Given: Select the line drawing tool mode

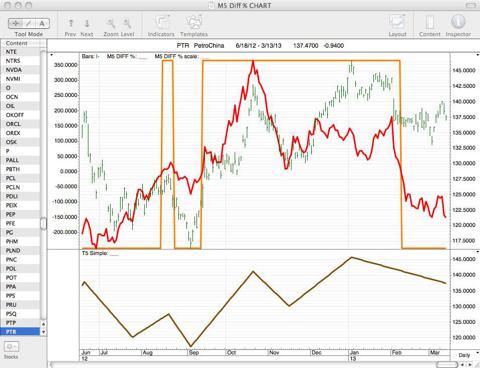Looking at the screenshot, I should coord(29,23).
